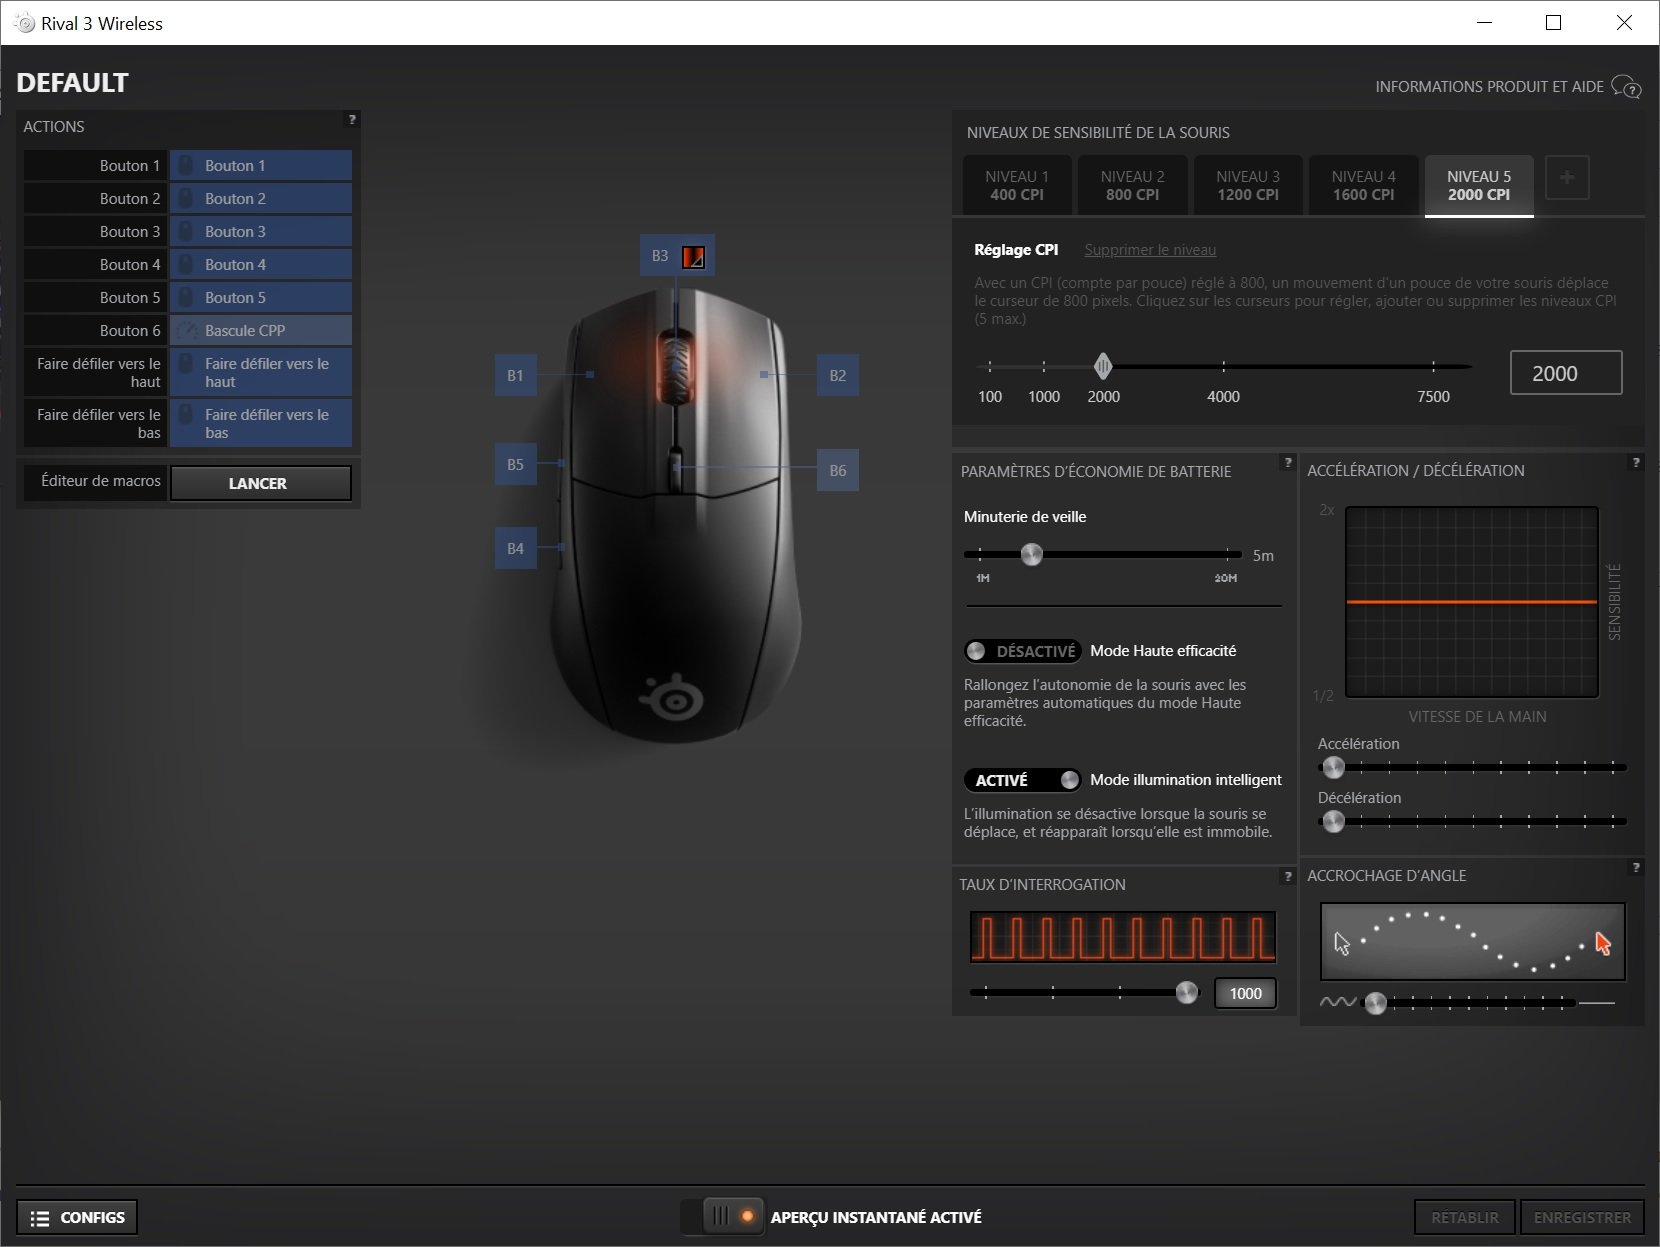1660x1247 pixels.
Task: Click the ENREGISTRER button
Action: (x=1582, y=1218)
